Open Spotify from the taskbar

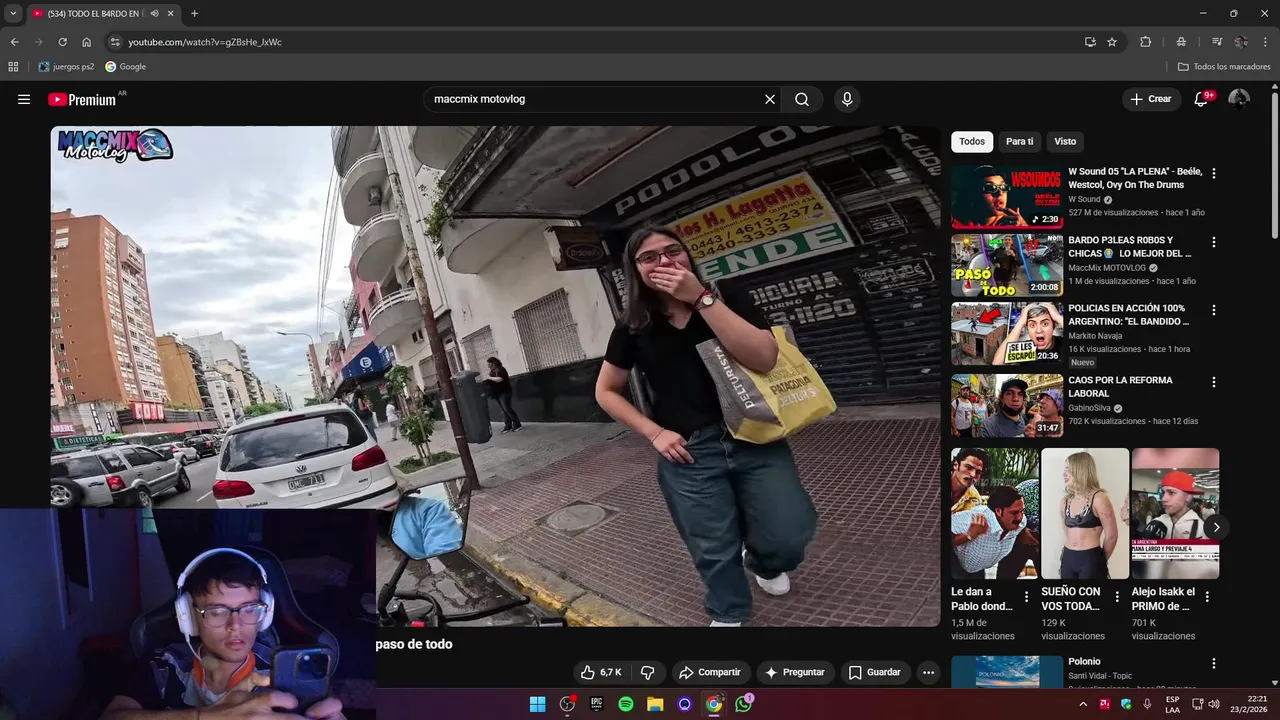626,704
